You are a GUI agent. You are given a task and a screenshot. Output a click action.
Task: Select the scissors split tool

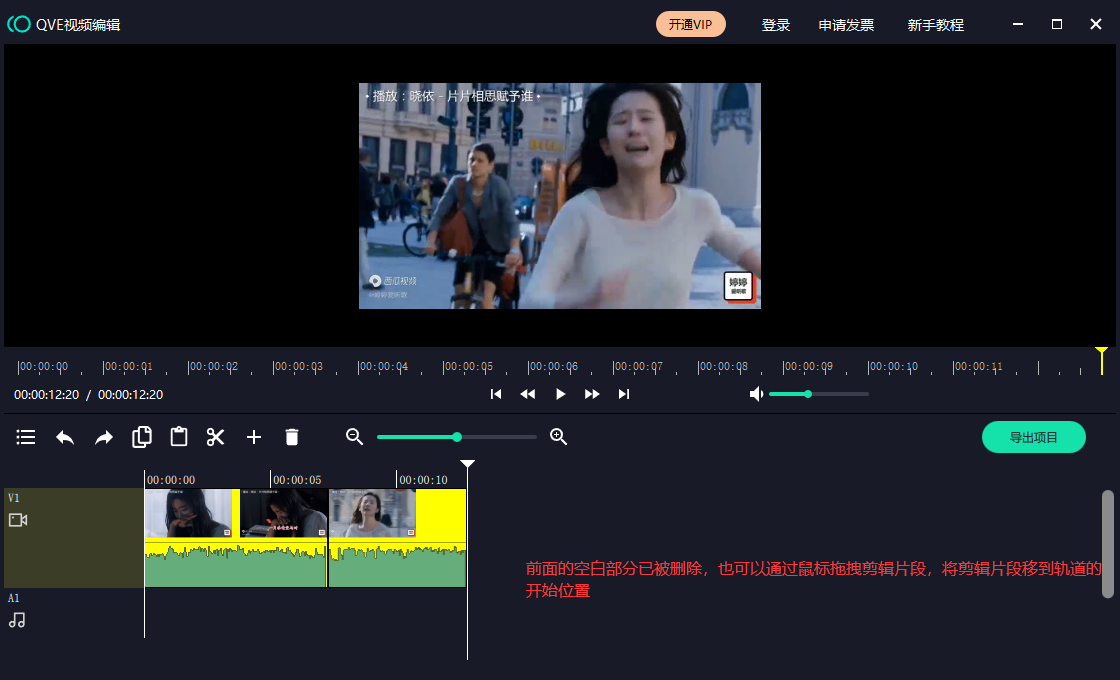point(216,437)
